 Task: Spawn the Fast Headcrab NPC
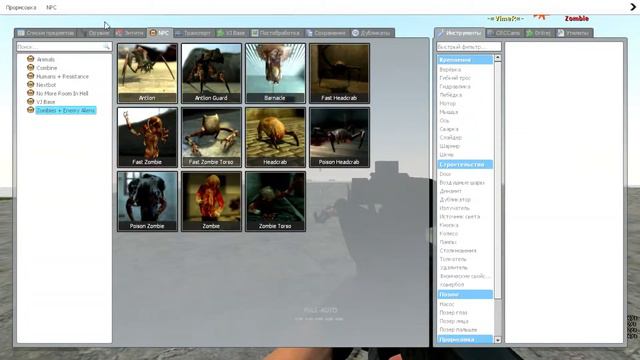340,73
